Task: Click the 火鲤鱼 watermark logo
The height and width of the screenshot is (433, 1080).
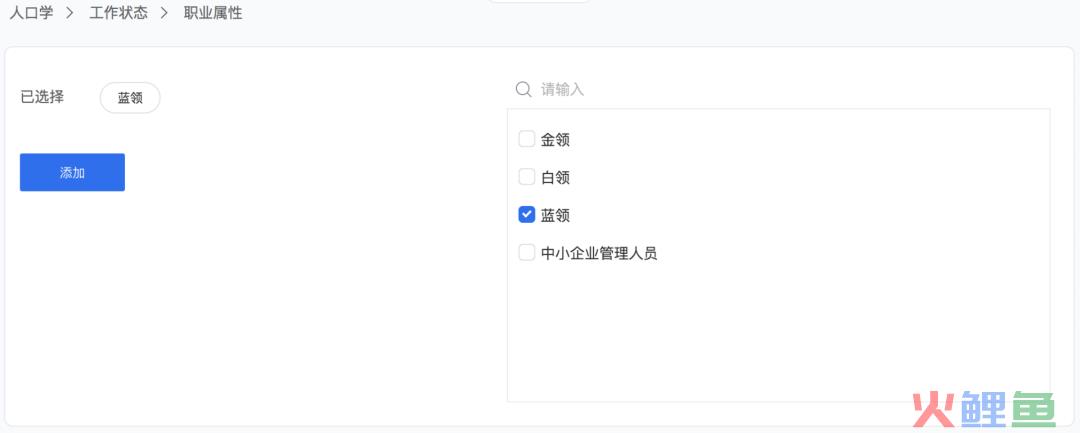Action: coord(984,409)
